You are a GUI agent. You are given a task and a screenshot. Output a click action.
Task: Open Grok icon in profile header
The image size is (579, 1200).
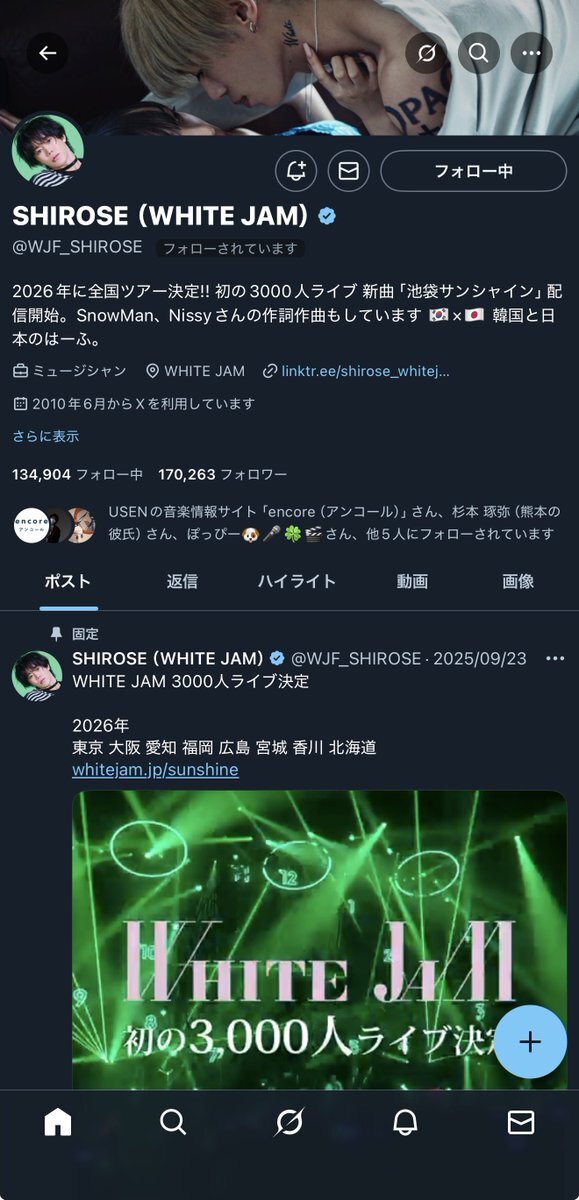point(426,53)
